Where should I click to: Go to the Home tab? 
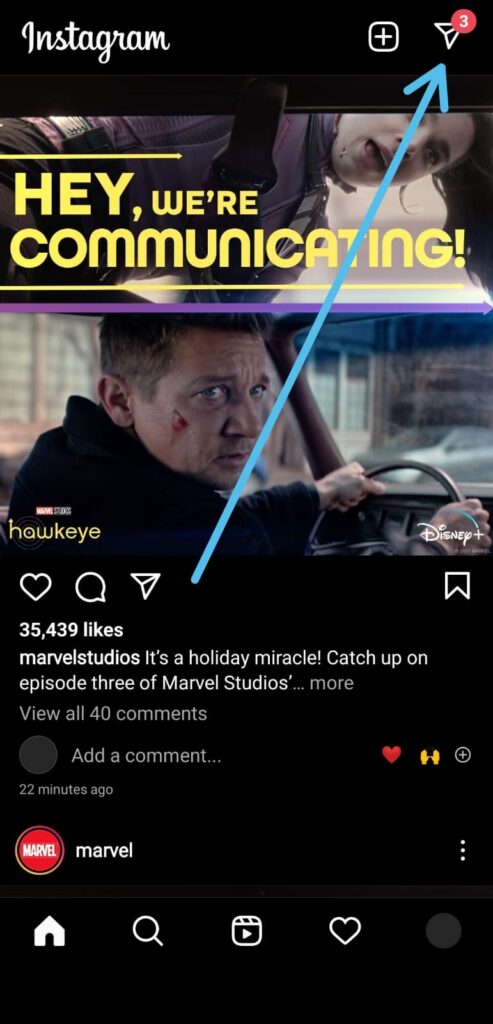tap(50, 930)
